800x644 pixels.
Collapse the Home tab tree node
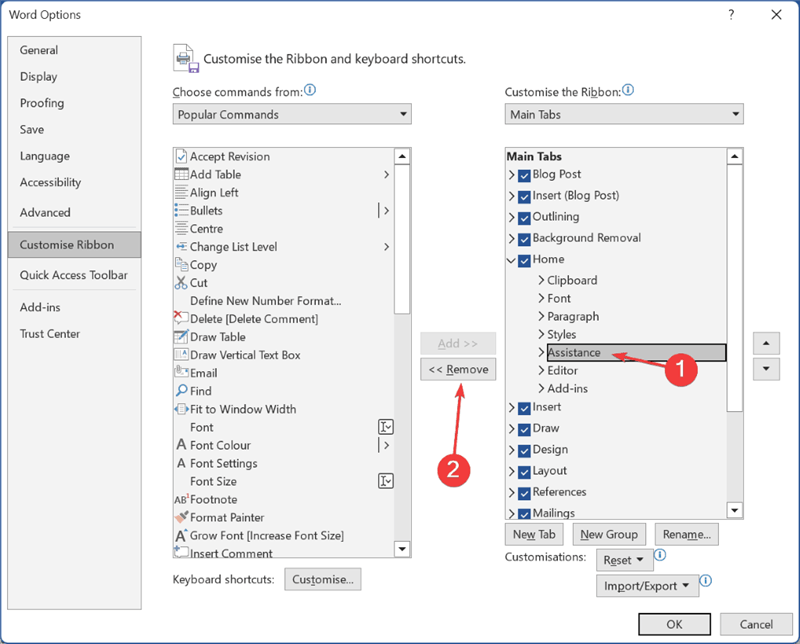tap(511, 260)
